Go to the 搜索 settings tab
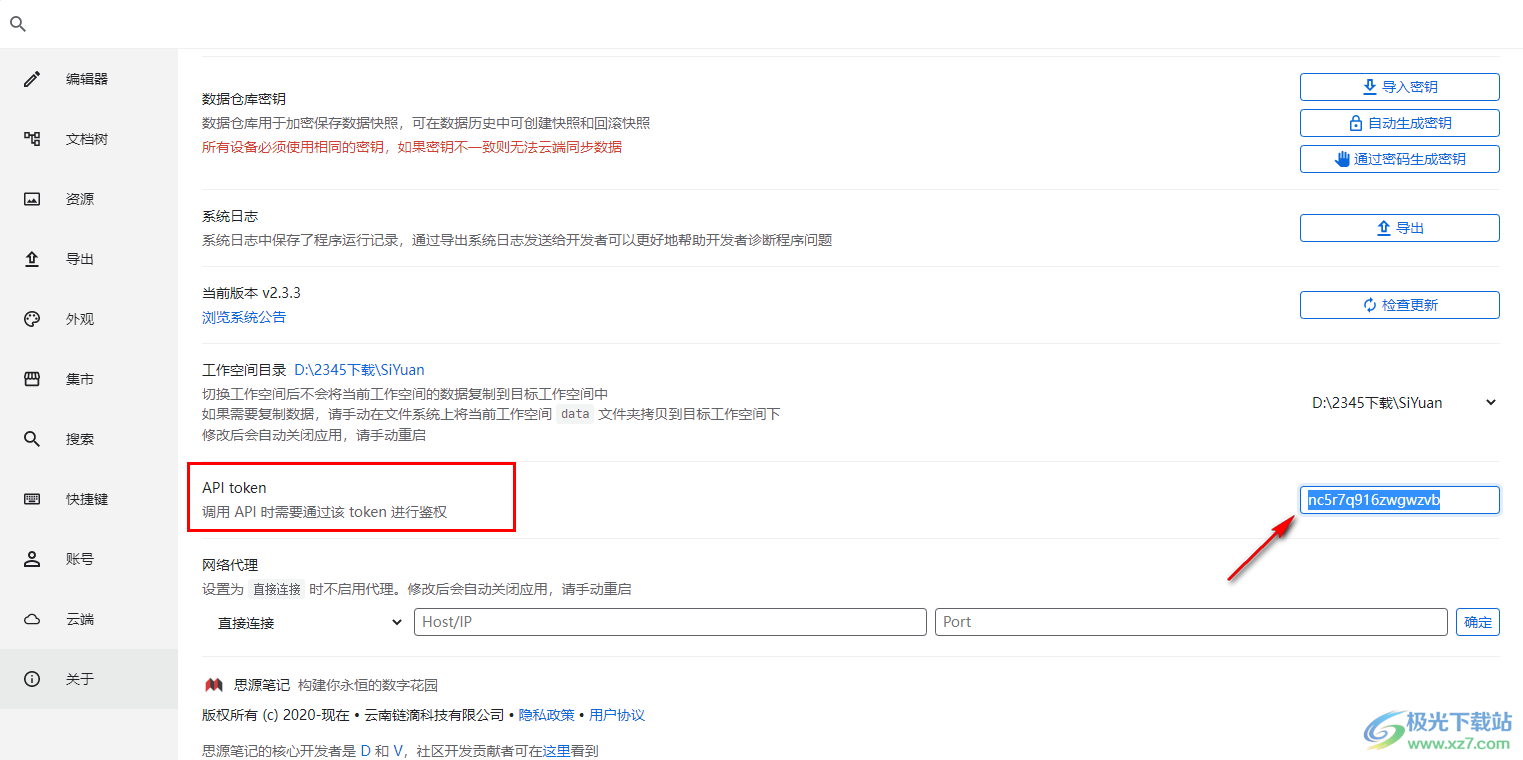The width and height of the screenshot is (1523, 760). coord(80,439)
